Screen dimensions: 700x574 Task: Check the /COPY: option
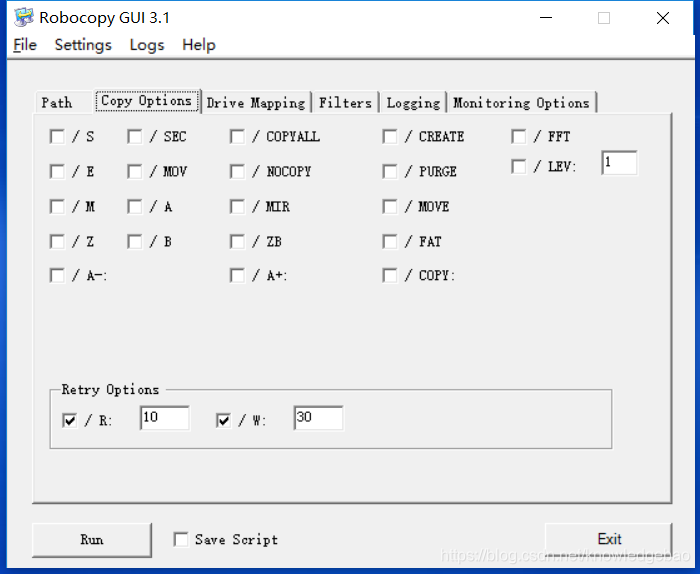[x=390, y=275]
